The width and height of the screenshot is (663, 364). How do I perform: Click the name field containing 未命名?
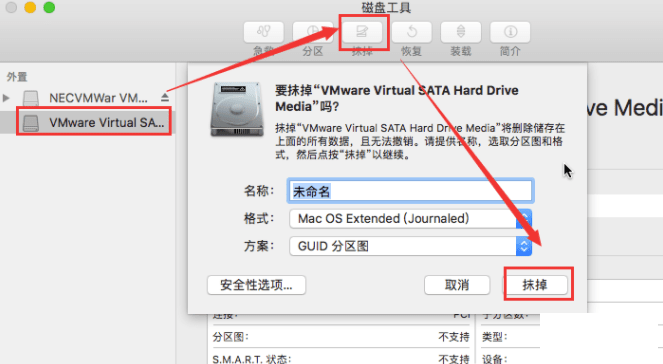pyautogui.click(x=410, y=191)
